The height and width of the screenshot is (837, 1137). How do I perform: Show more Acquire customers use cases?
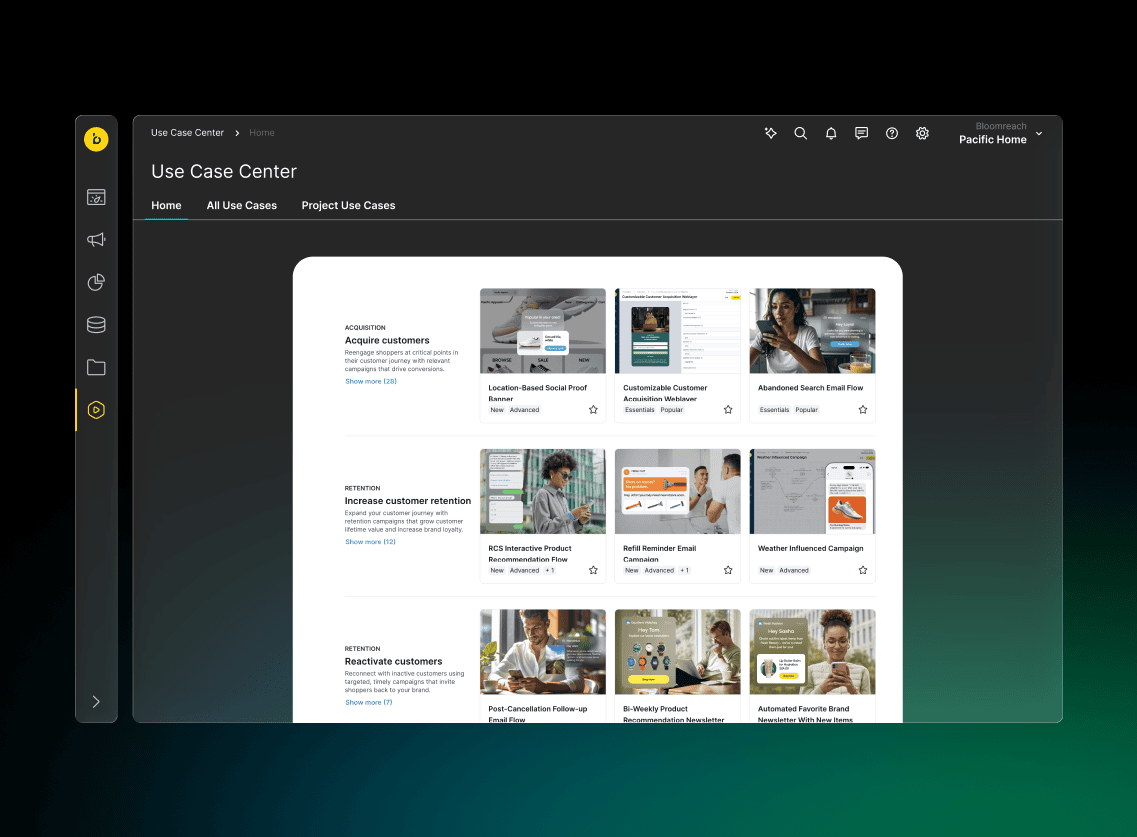pos(371,381)
